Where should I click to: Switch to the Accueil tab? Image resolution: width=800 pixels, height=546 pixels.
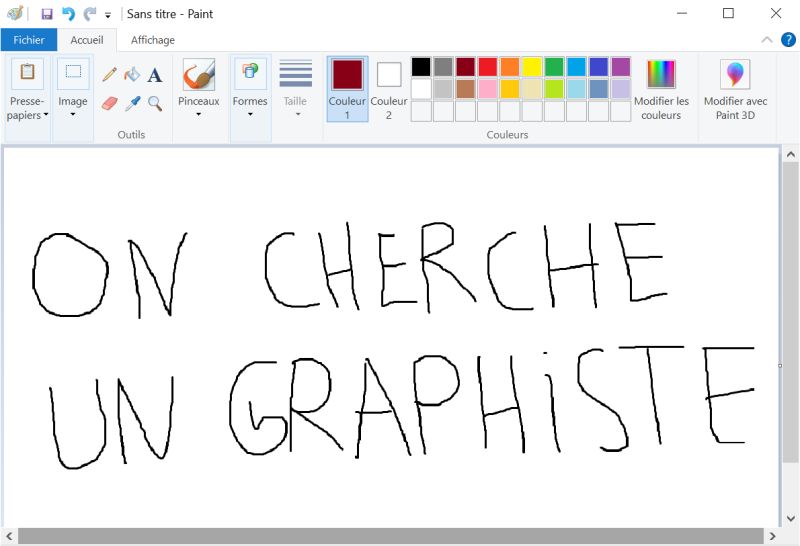click(87, 40)
